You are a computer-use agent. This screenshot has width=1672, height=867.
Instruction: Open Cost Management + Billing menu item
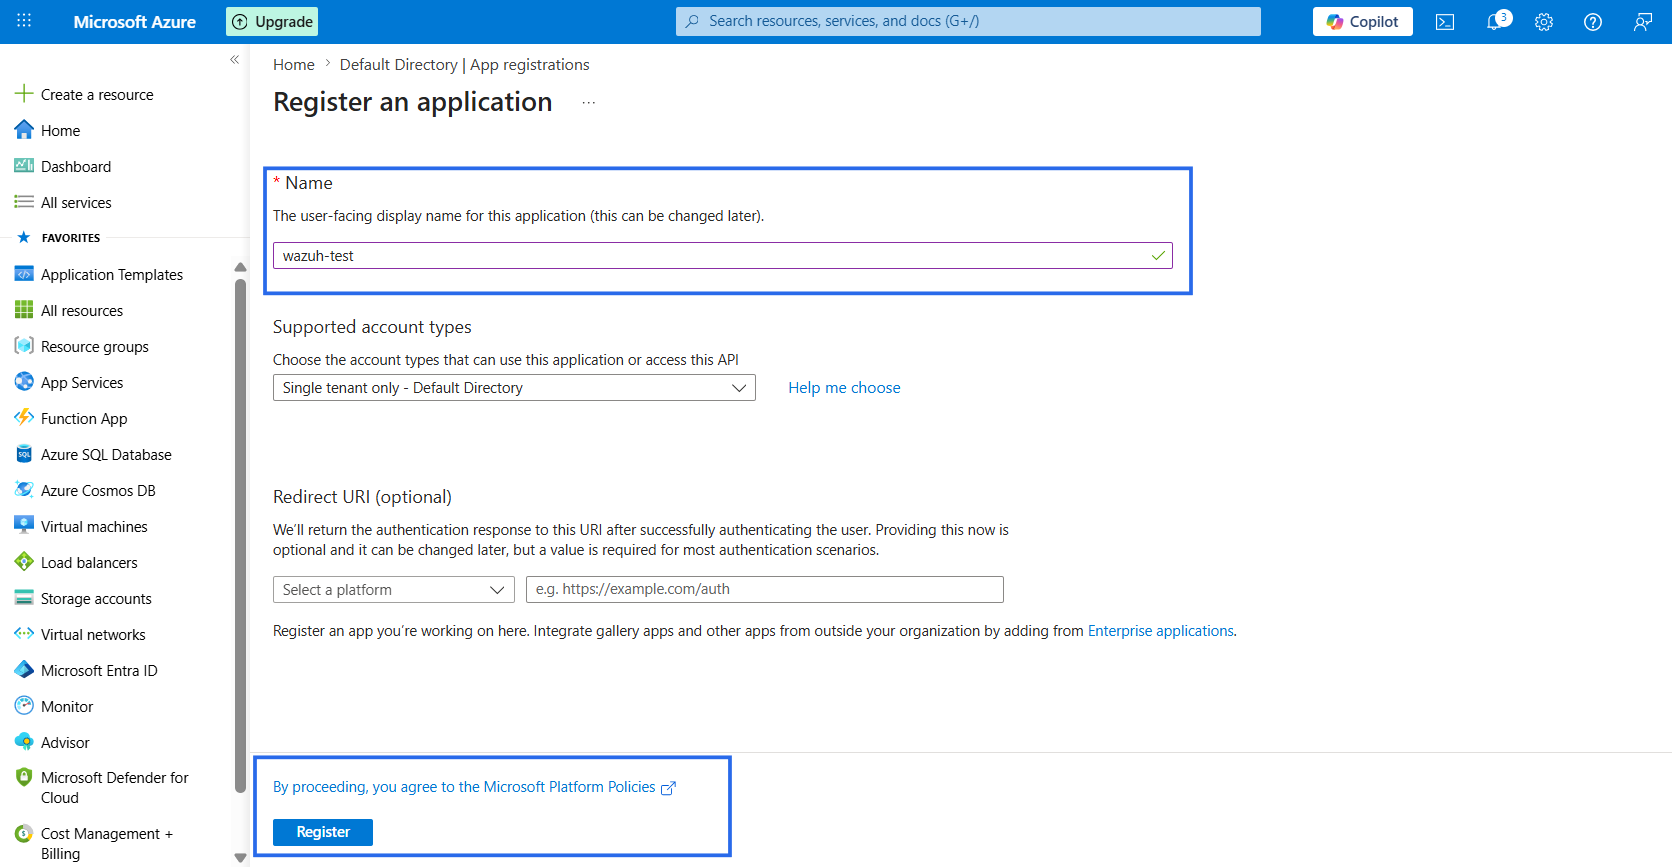pos(106,844)
